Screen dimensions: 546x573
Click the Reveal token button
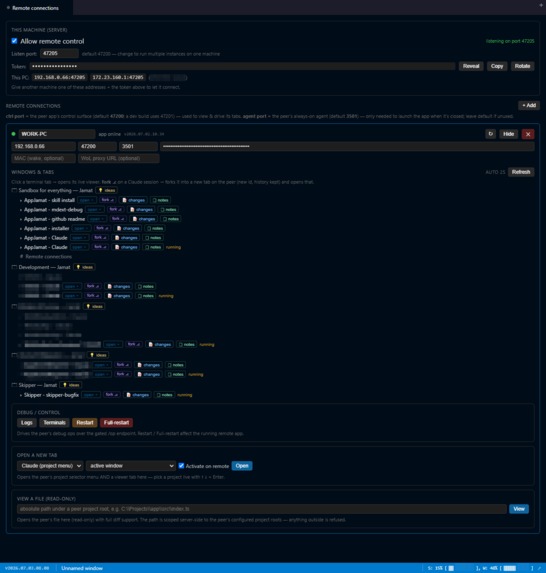pos(471,66)
